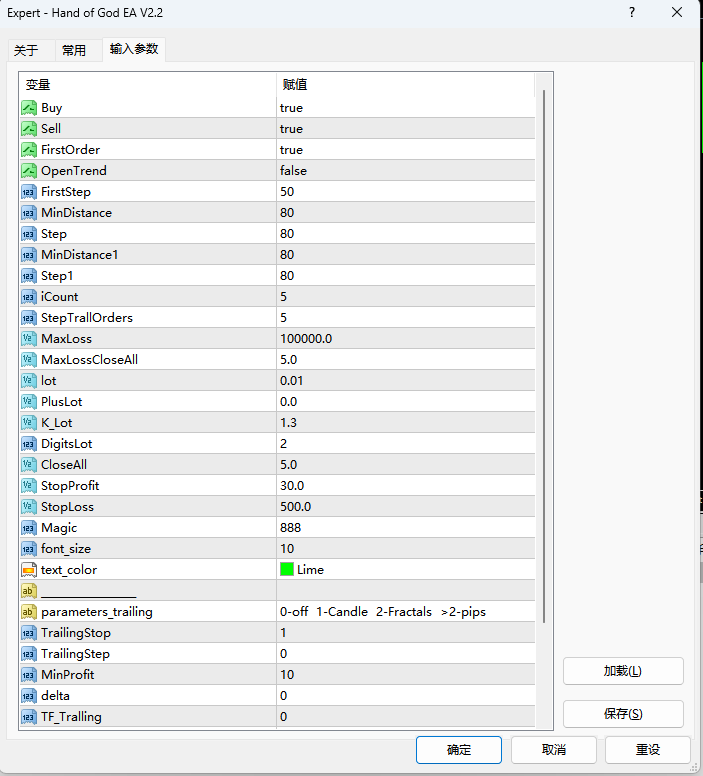The height and width of the screenshot is (776, 703).
Task: Switch to the 常用 tab
Action: click(74, 50)
